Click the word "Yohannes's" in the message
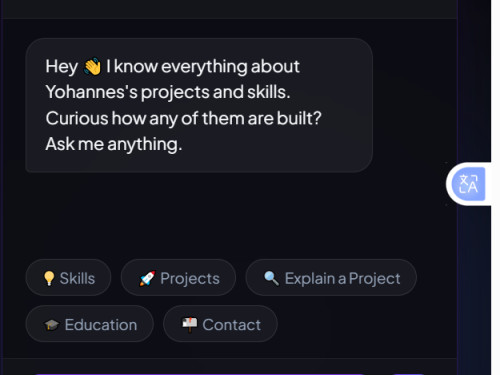This screenshot has height=375, width=500. 92,92
